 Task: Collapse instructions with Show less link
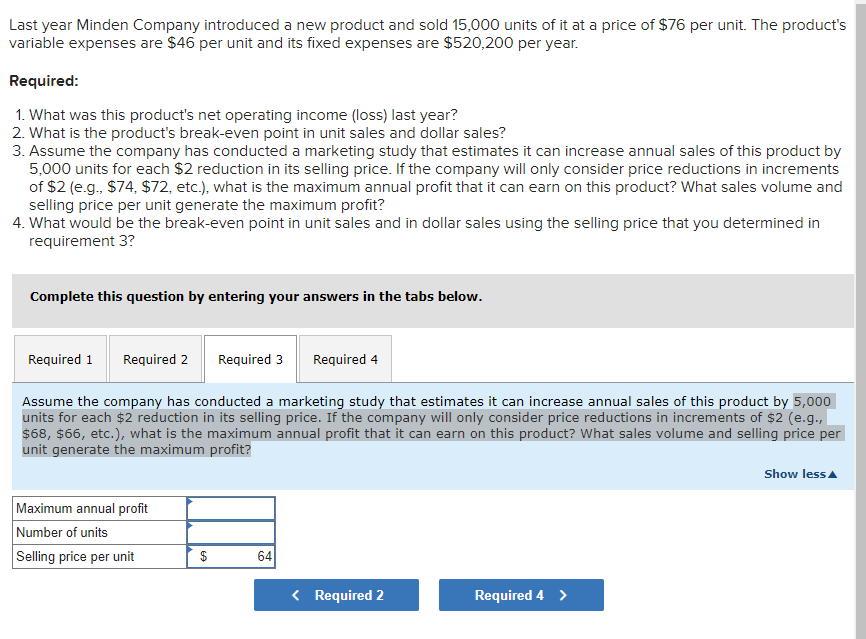tap(794, 474)
